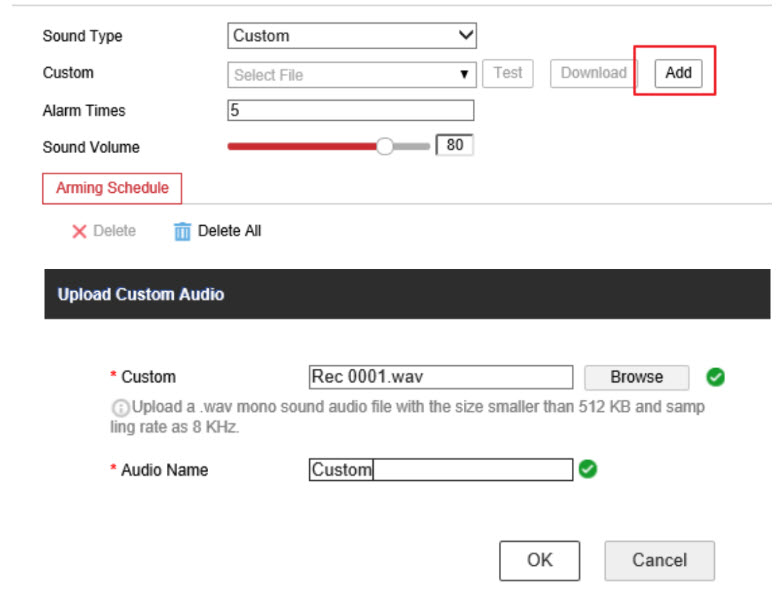Screen dimensions: 776x591
Task: Expand the Select File custom audio dropdown
Action: point(352,74)
